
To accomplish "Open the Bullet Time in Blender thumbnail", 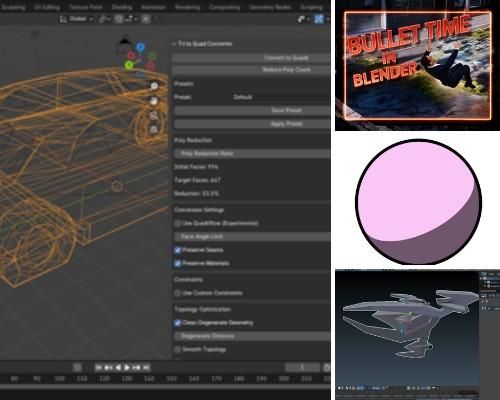I will tap(417, 65).
